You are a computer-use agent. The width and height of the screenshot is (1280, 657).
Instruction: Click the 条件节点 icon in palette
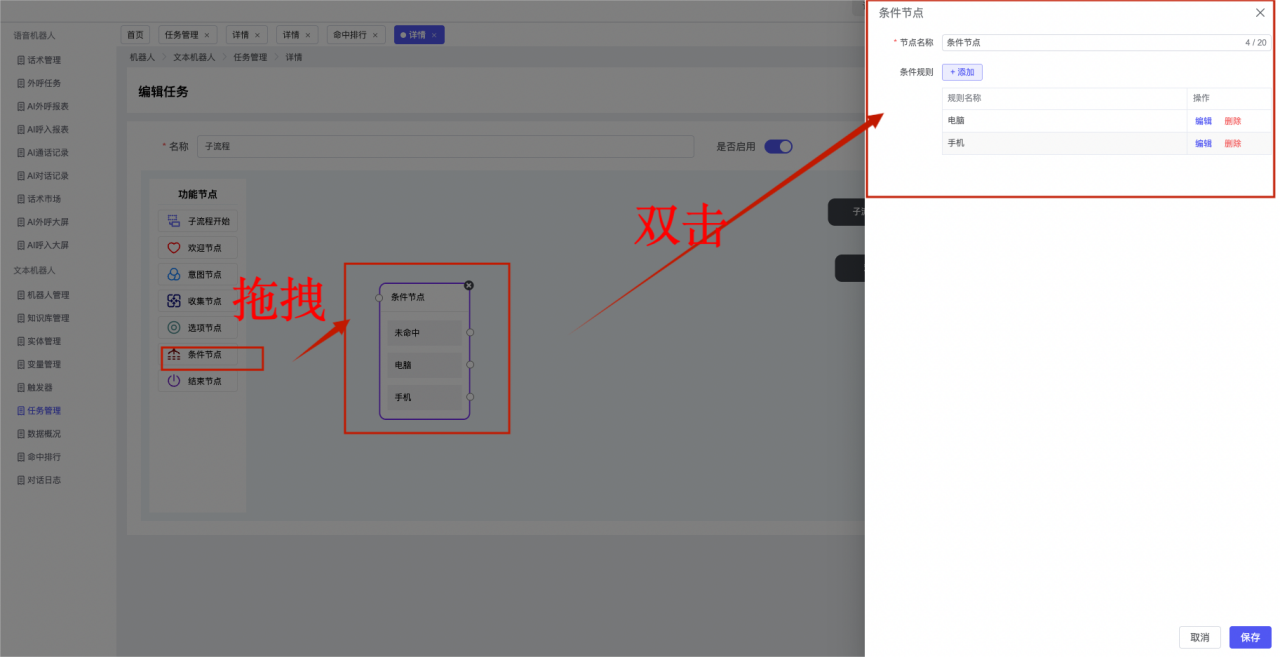174,355
